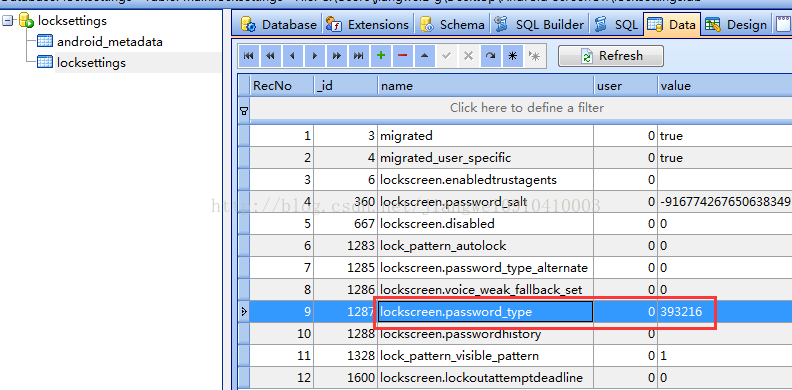Click the refresh data arrow icon
Image resolution: width=792 pixels, height=390 pixels.
[x=490, y=56]
